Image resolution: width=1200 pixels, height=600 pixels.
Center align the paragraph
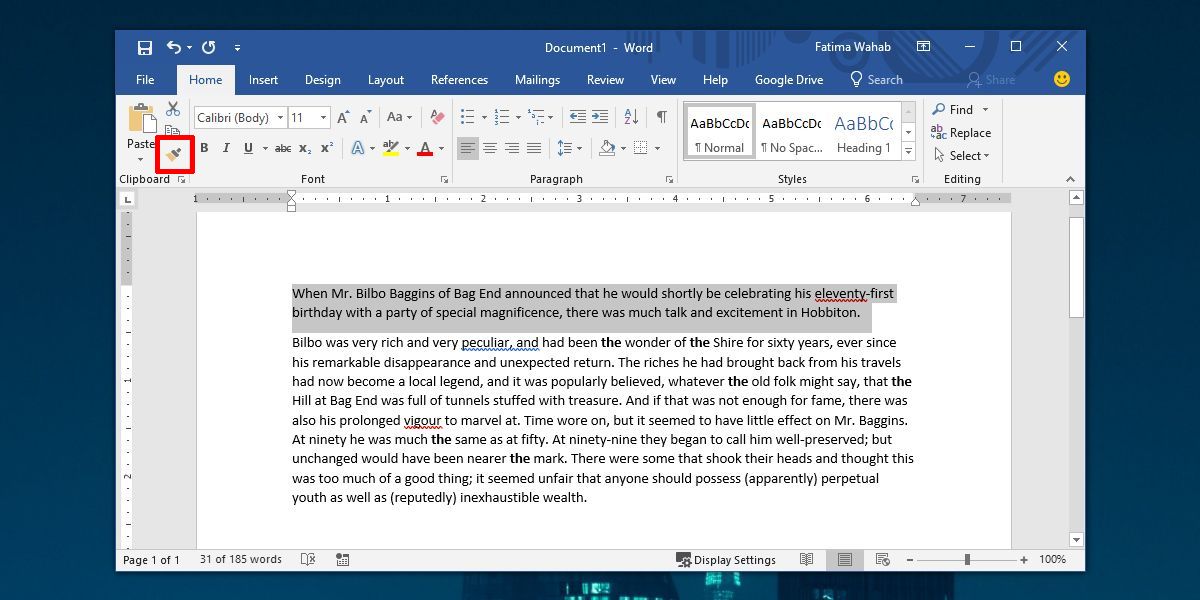[x=490, y=148]
